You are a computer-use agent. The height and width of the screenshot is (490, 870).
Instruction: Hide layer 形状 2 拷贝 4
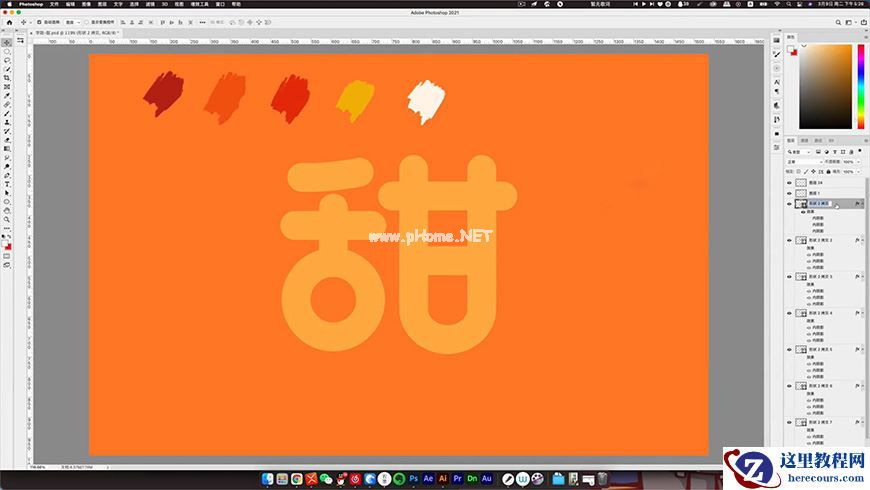(790, 313)
